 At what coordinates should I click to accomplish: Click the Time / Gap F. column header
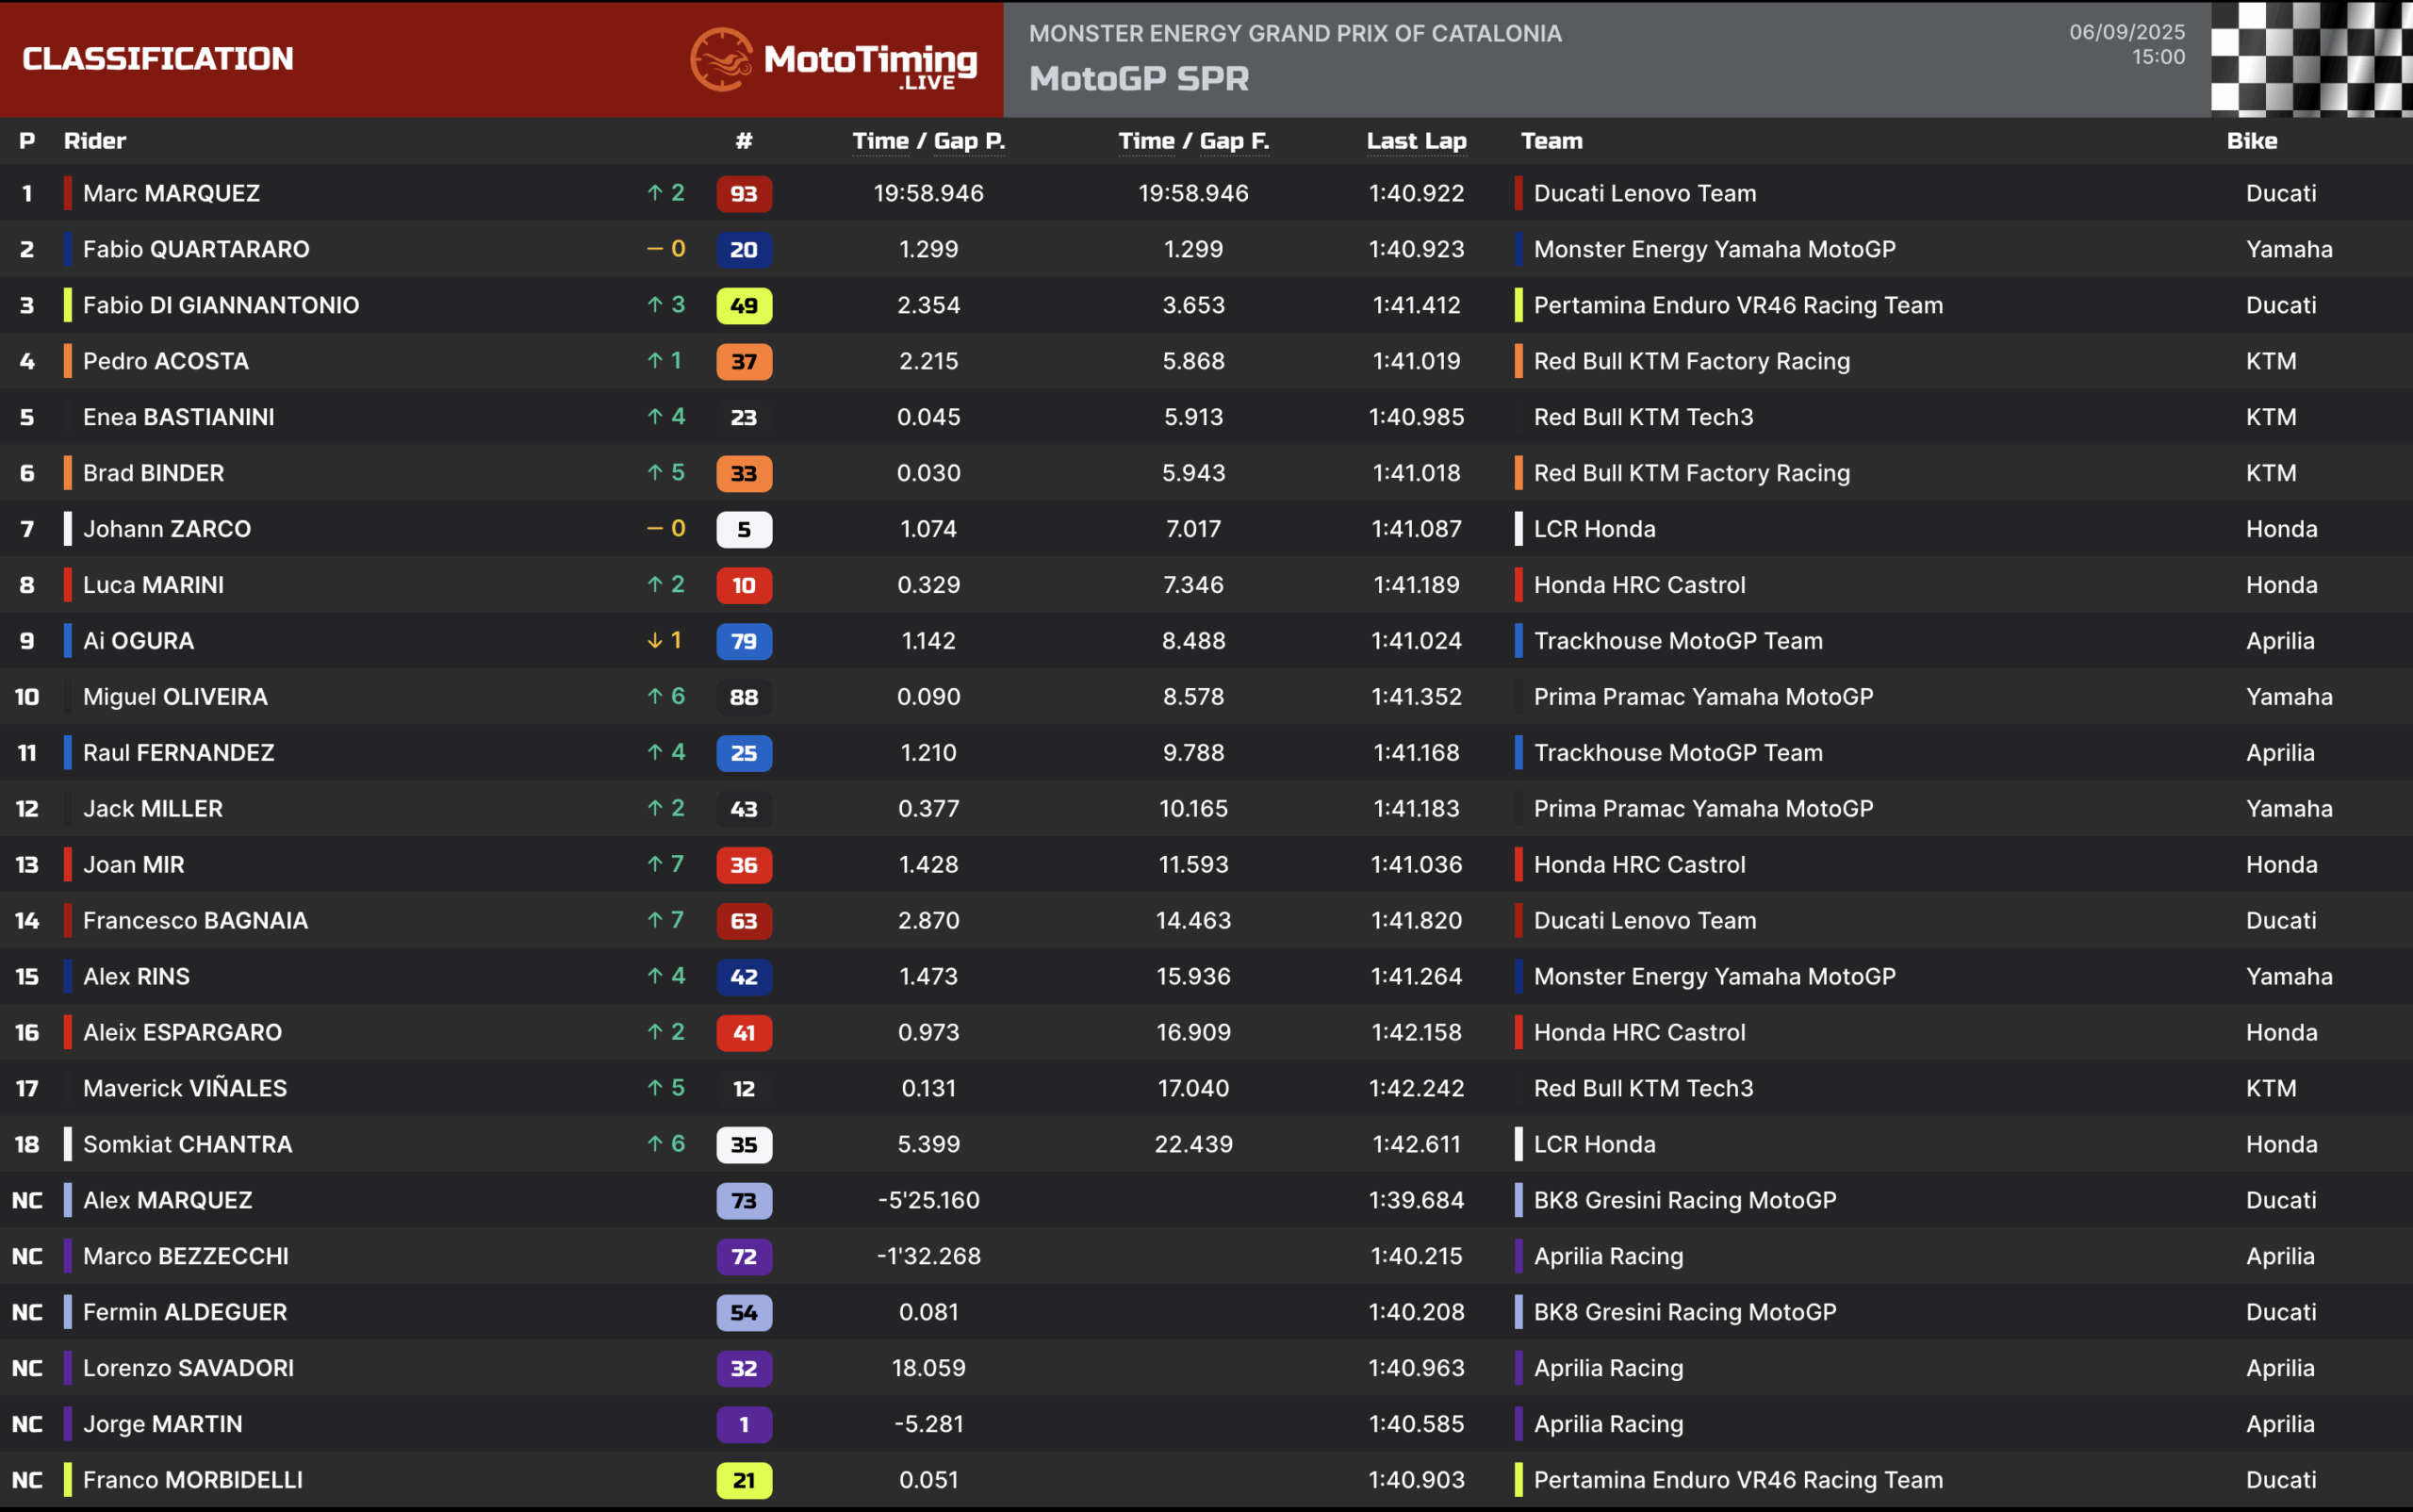tap(1193, 142)
